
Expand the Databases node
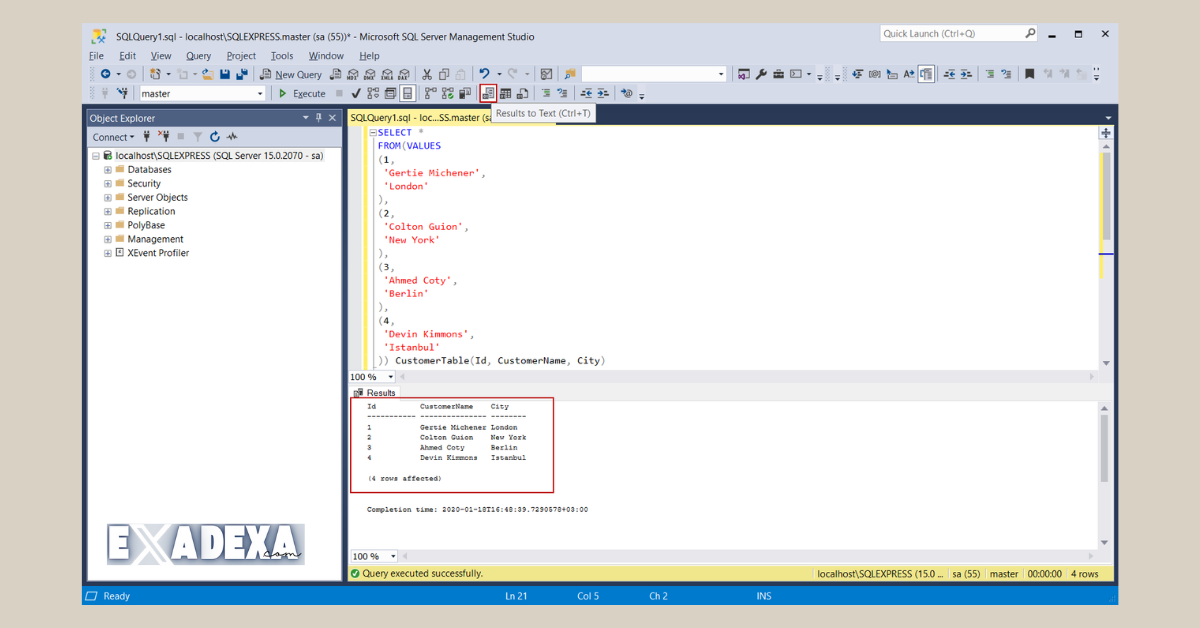[108, 169]
